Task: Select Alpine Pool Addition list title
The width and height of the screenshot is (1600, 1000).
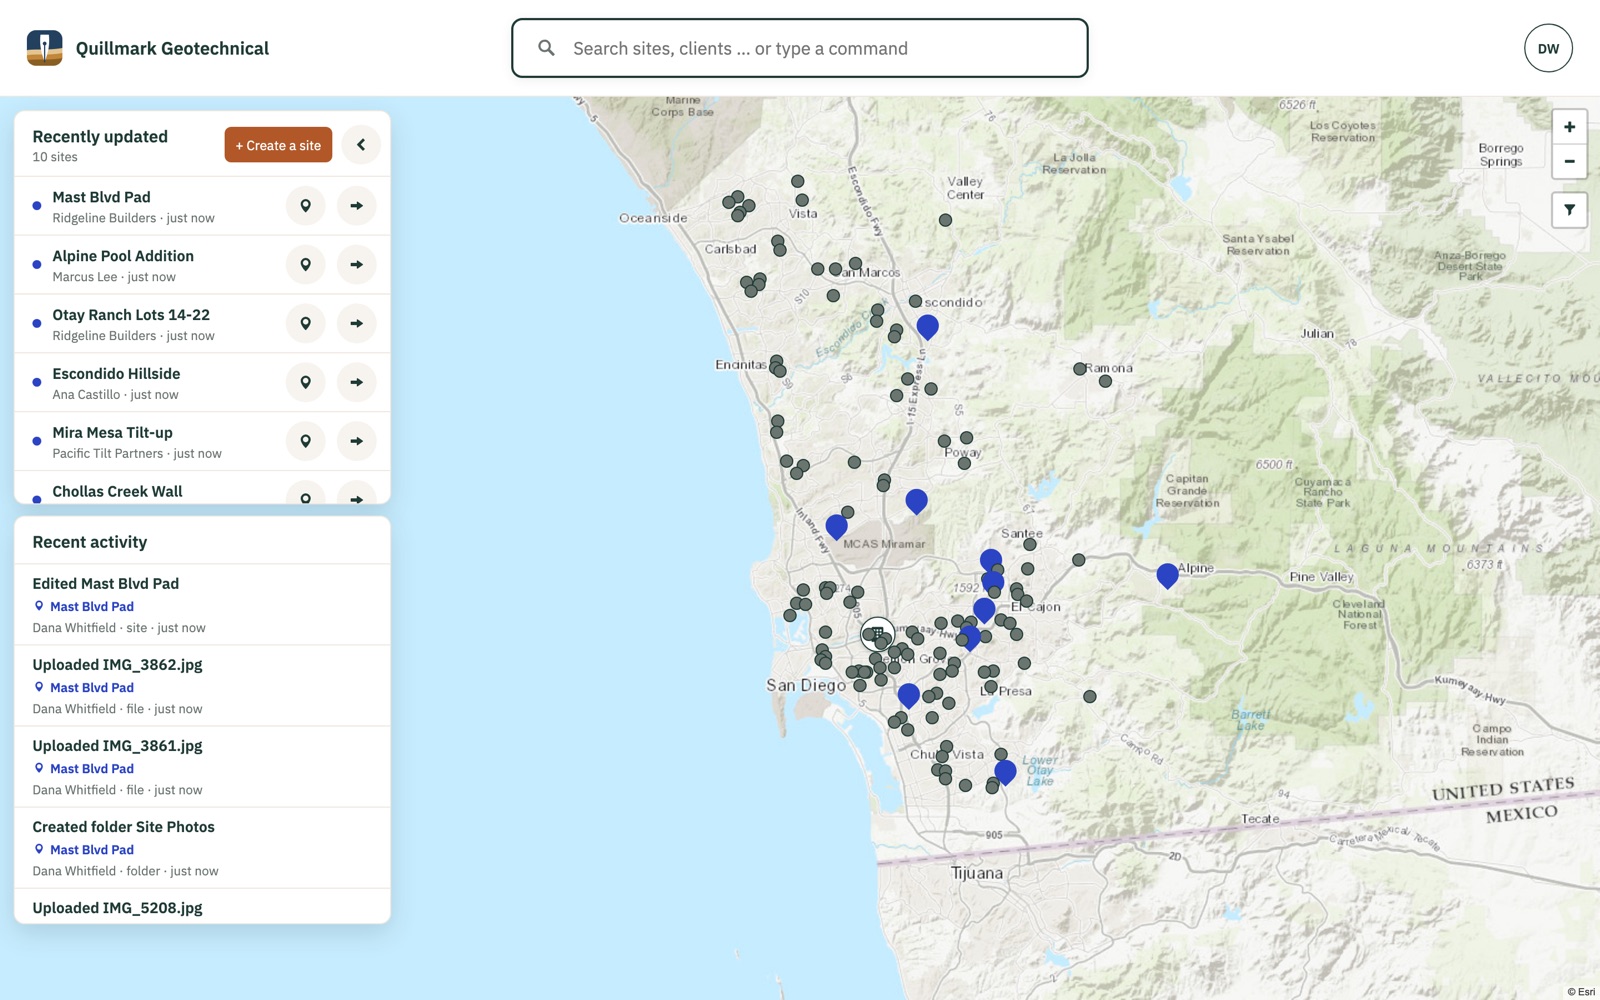Action: pyautogui.click(x=123, y=256)
